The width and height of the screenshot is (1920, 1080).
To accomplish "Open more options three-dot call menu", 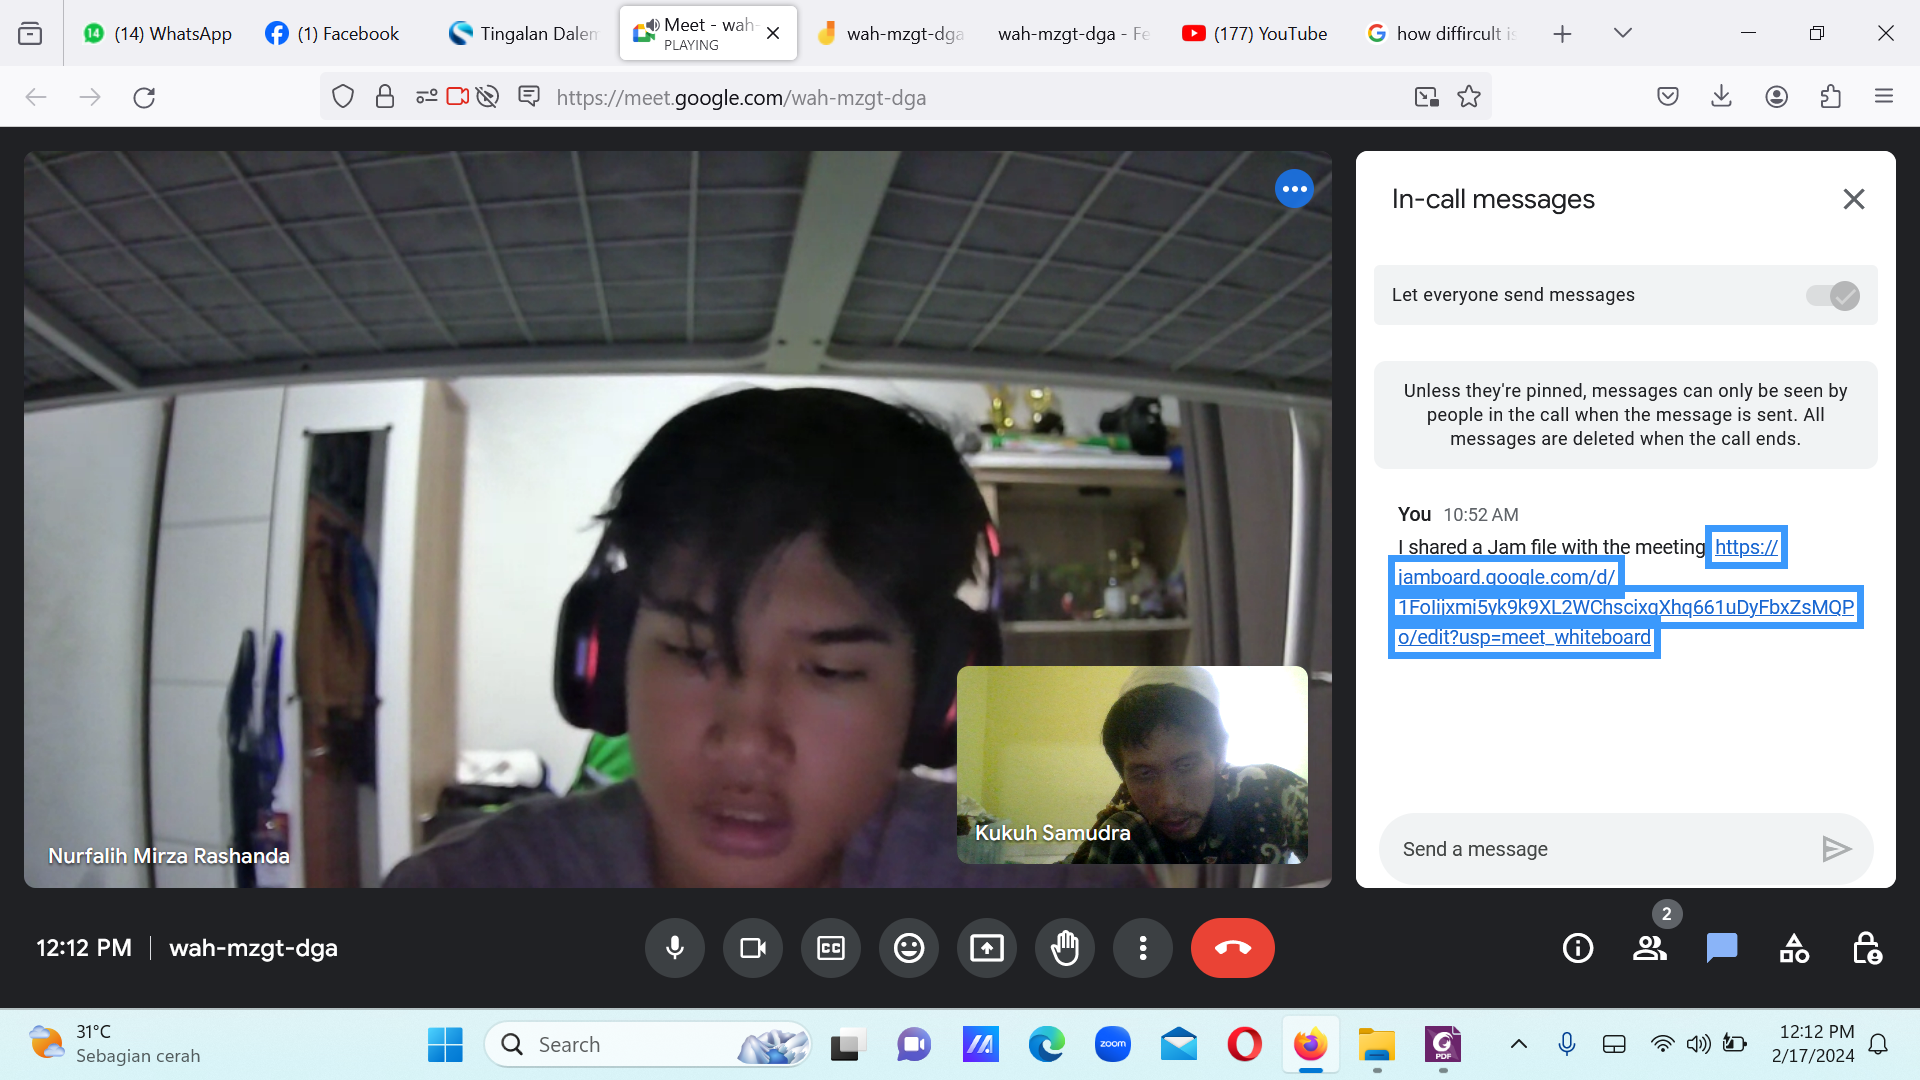I will click(1143, 948).
